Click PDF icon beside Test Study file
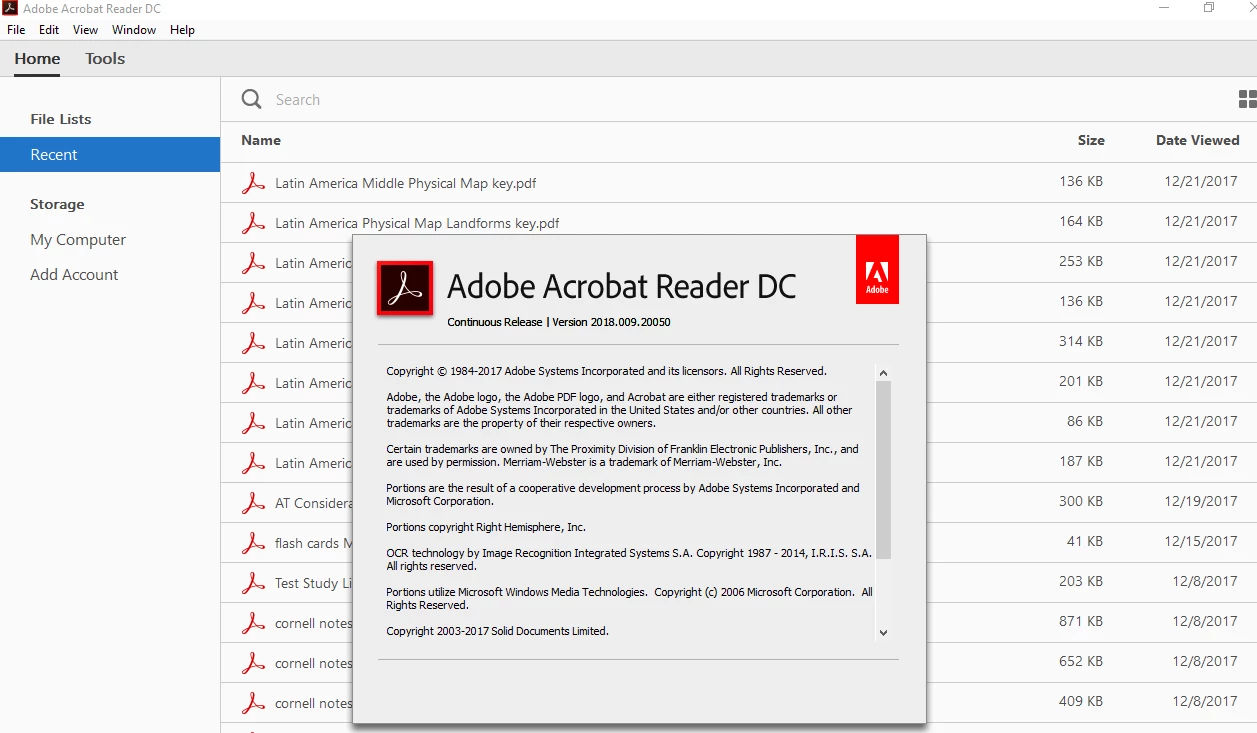1257x733 pixels. click(254, 583)
